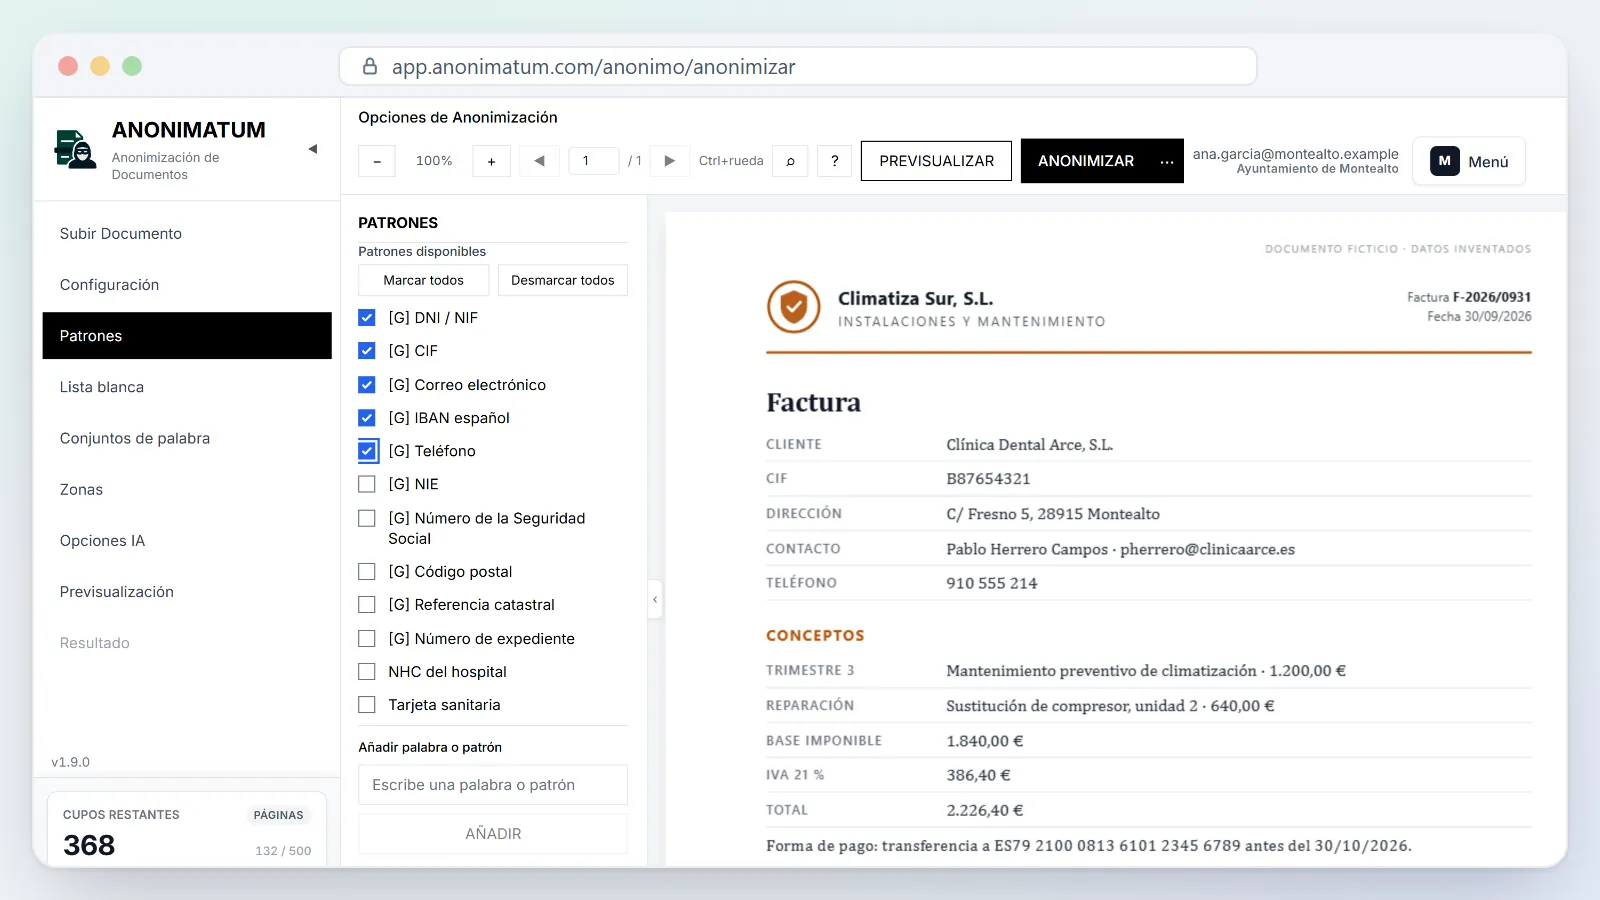Uncheck the IBAN español pattern
The width and height of the screenshot is (1600, 900).
pyautogui.click(x=367, y=418)
